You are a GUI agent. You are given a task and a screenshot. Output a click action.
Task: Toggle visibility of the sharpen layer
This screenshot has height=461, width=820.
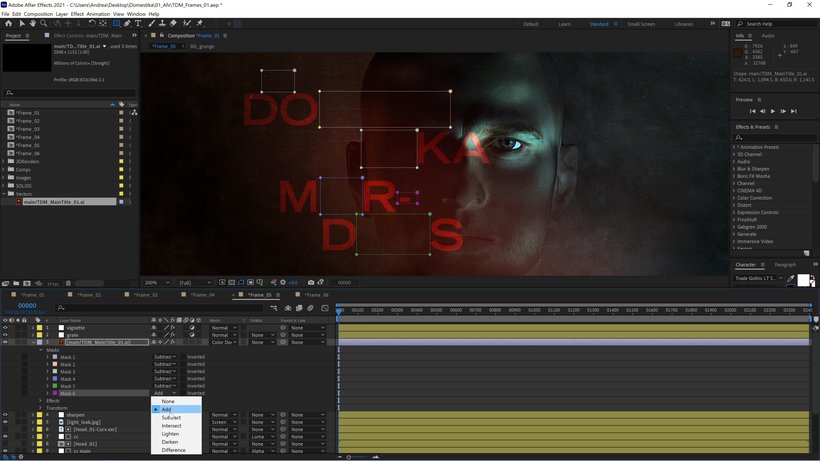click(x=5, y=415)
